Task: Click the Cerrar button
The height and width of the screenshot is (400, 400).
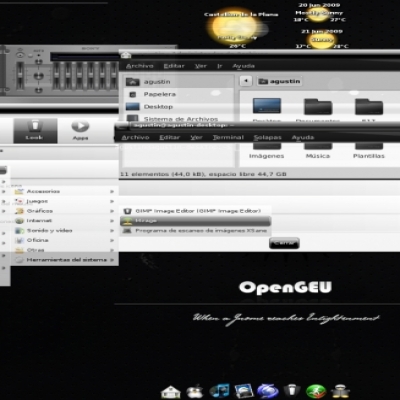Action: tap(284, 243)
